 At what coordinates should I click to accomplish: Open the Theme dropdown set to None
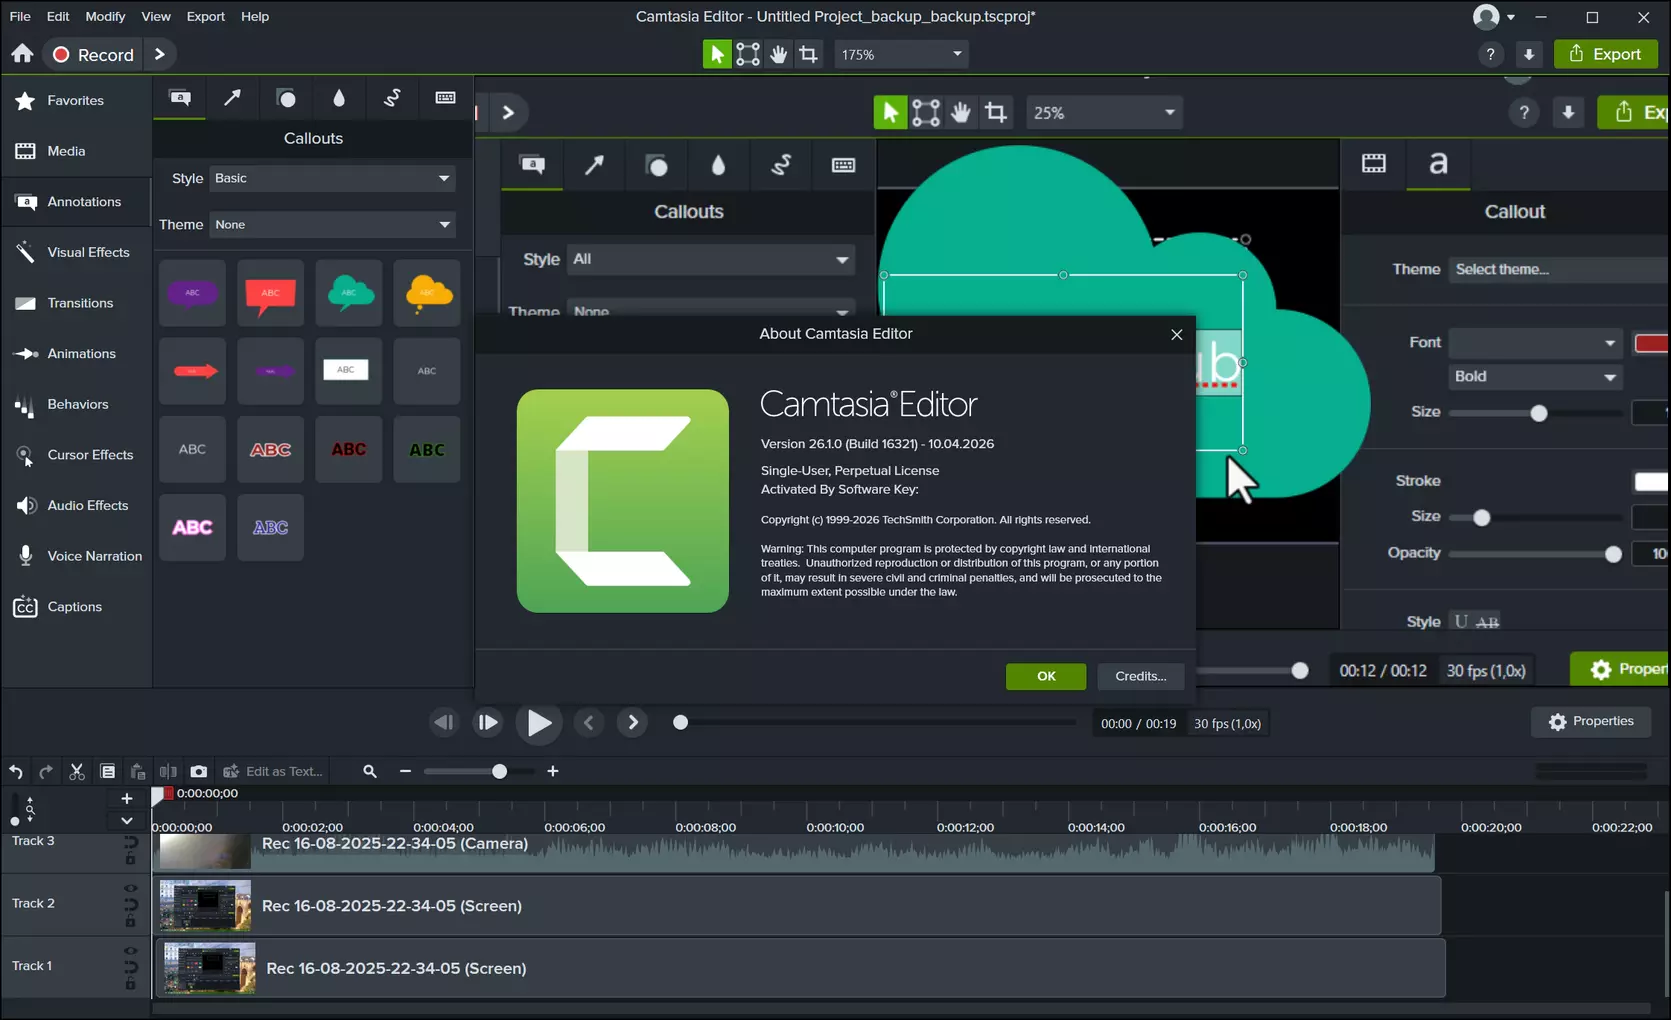(332, 224)
